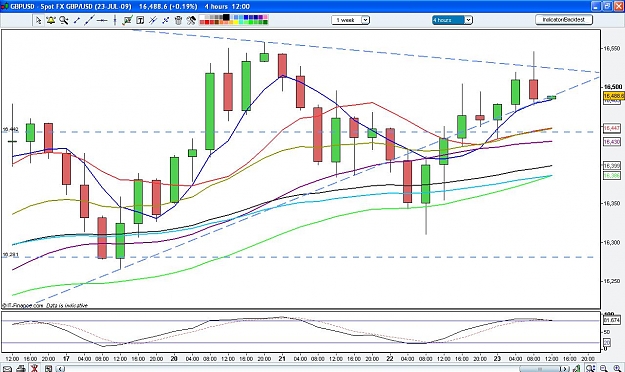
Task: Click the GBPUSD title bar app icon
Action: click(x=5, y=6)
